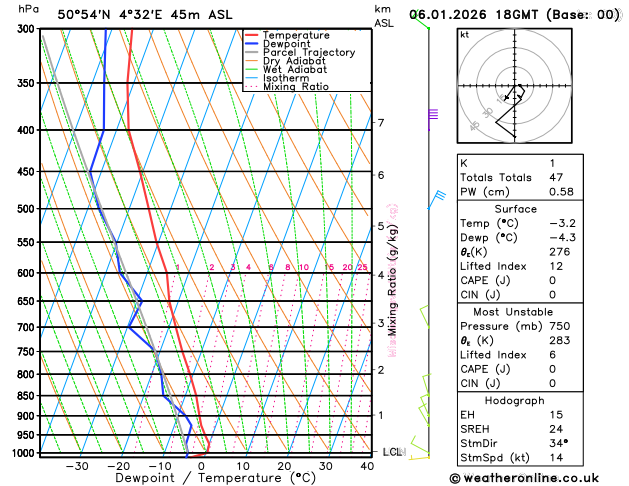Click the hodograph wind plot
Screen dimensions: 629x486
515,86
